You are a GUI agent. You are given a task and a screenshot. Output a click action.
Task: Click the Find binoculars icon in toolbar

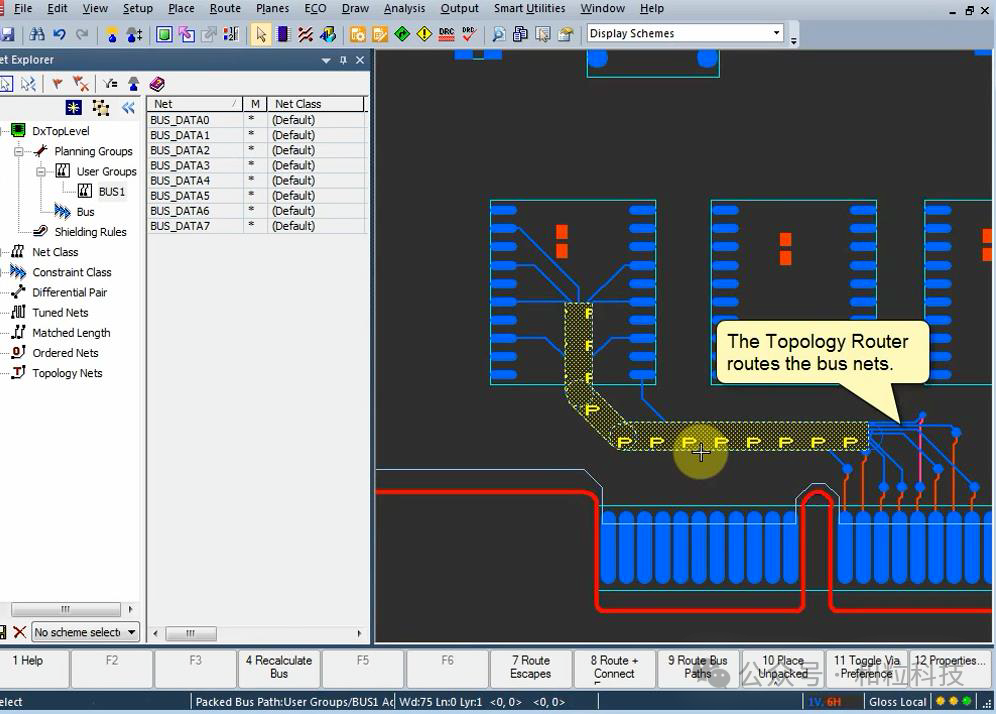37,34
